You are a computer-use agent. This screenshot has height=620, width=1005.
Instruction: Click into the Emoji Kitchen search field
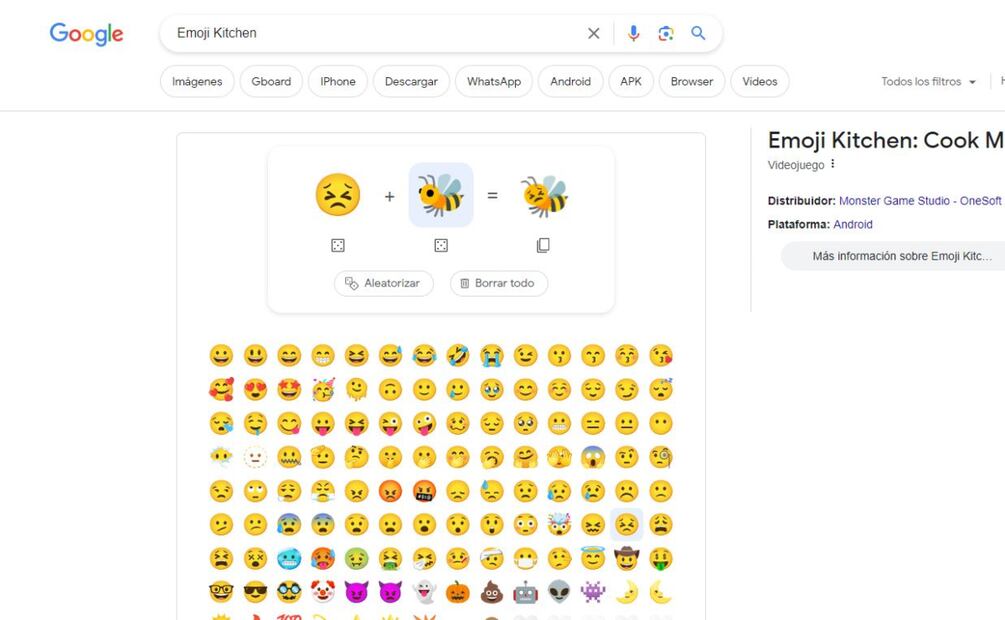370,33
